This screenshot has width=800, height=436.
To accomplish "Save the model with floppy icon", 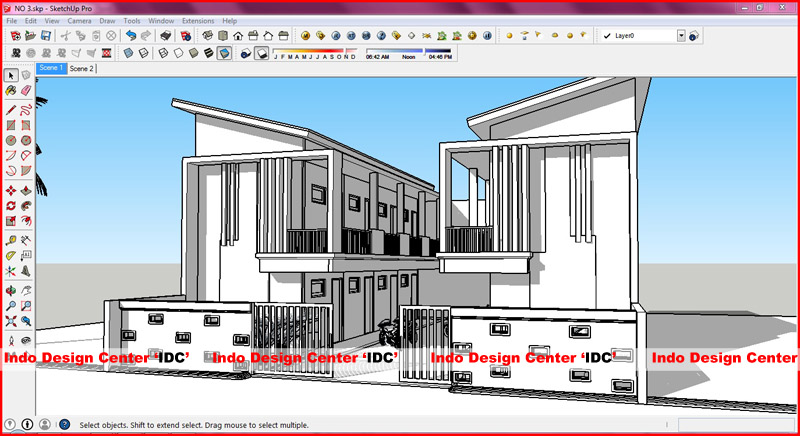I will [x=46, y=36].
